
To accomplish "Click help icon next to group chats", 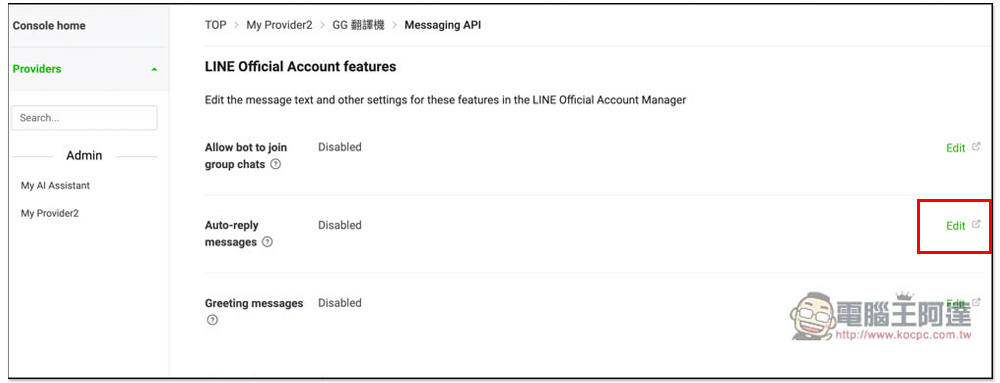I will click(276, 164).
